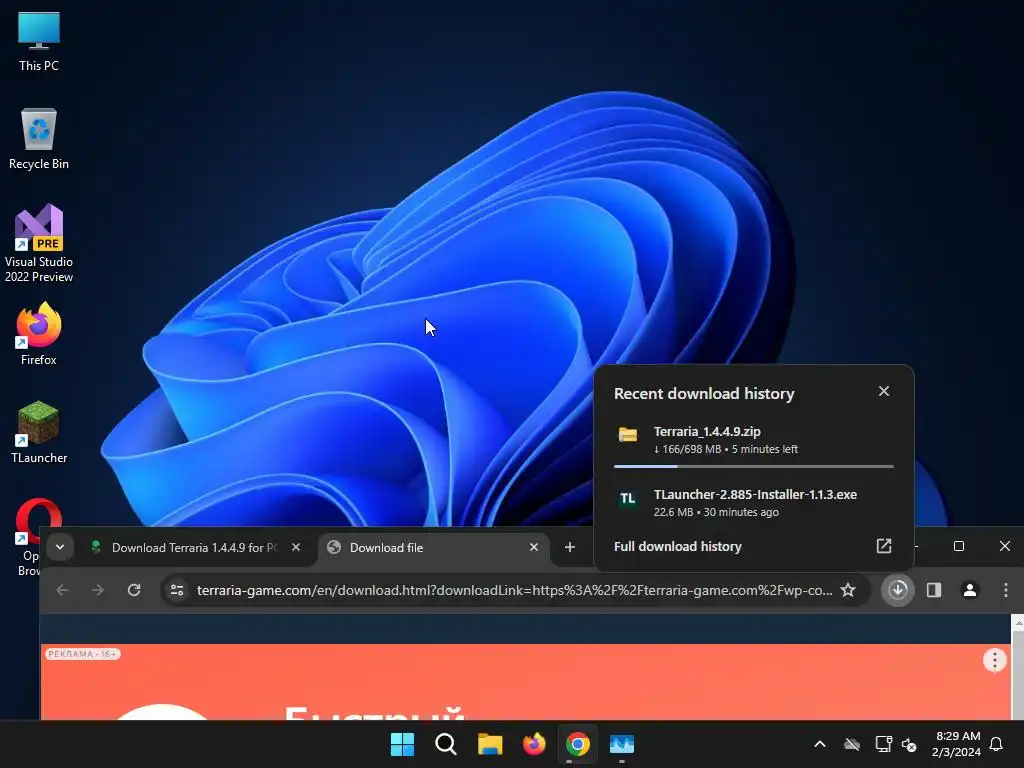The image size is (1024, 768).
Task: Click the page scrollbar up arrow
Action: 1017,622
